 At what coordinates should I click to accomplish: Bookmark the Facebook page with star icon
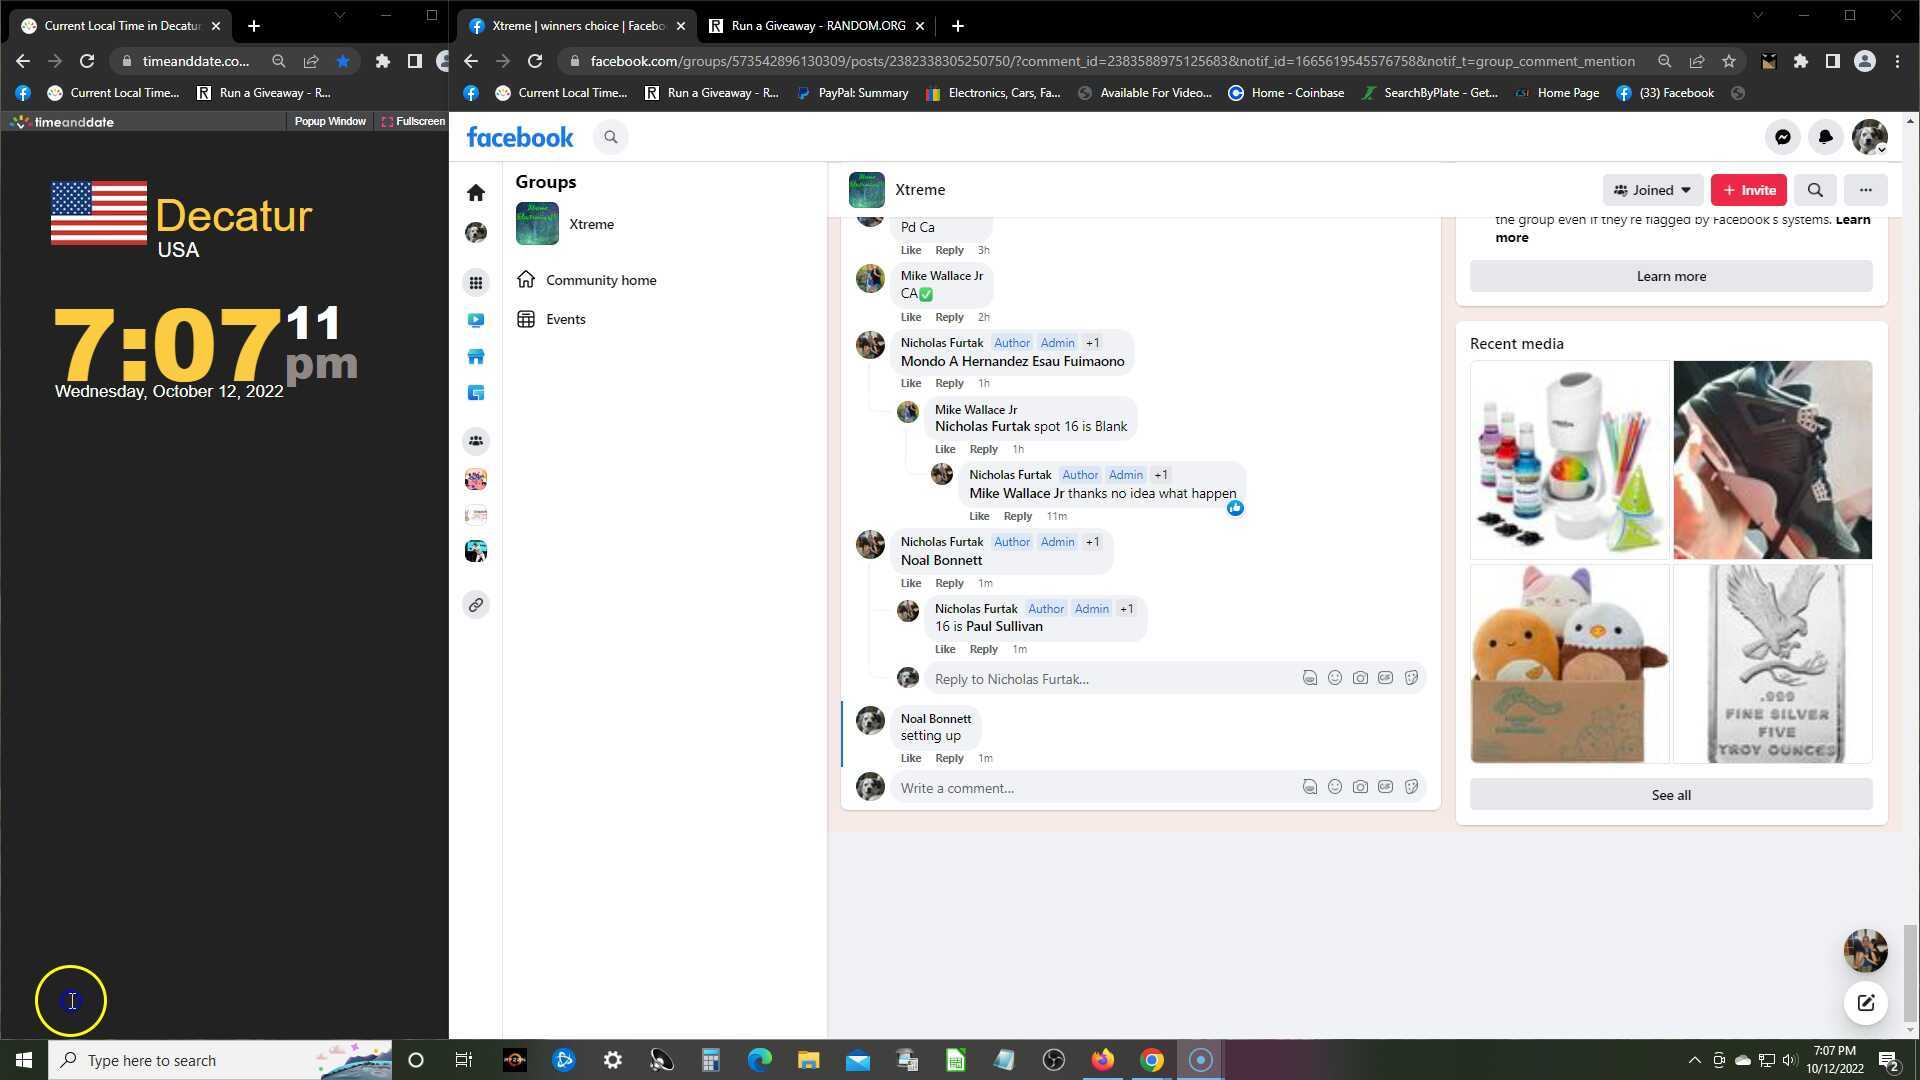pyautogui.click(x=1728, y=61)
